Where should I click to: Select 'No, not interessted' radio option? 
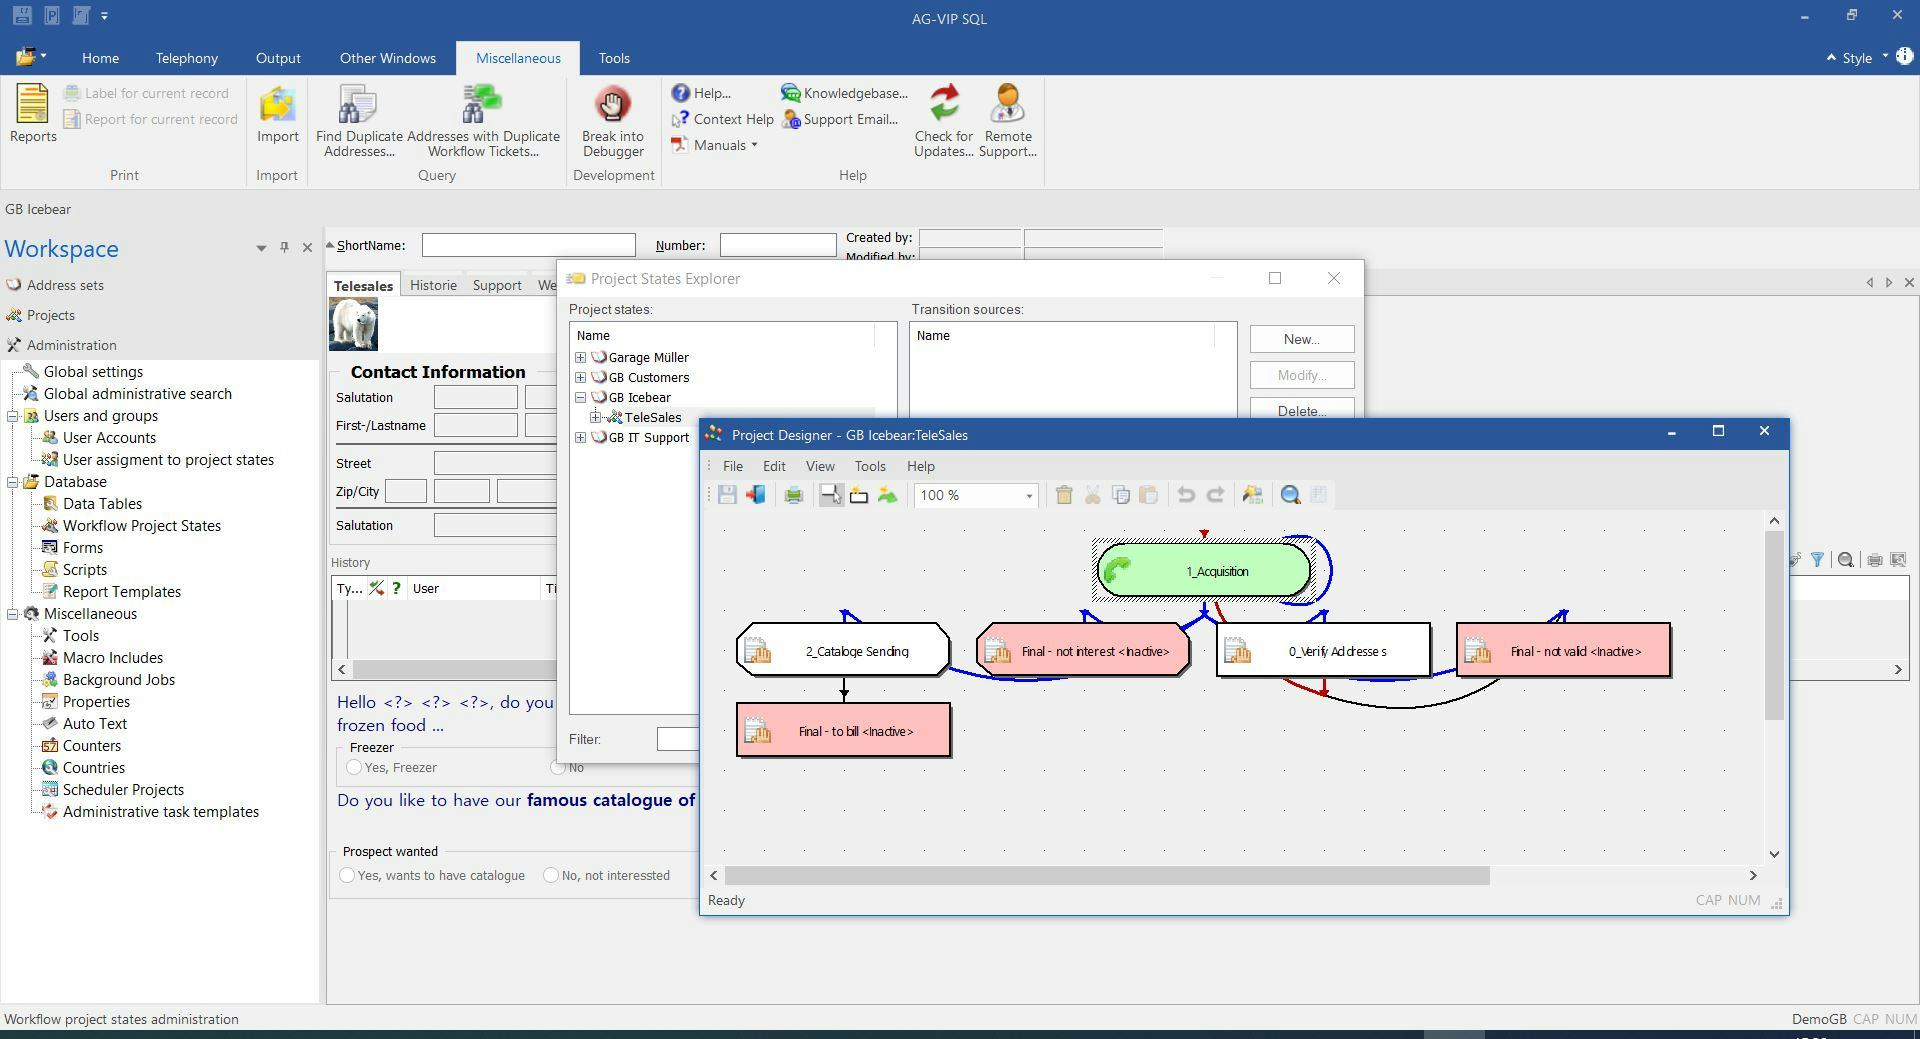coord(551,875)
